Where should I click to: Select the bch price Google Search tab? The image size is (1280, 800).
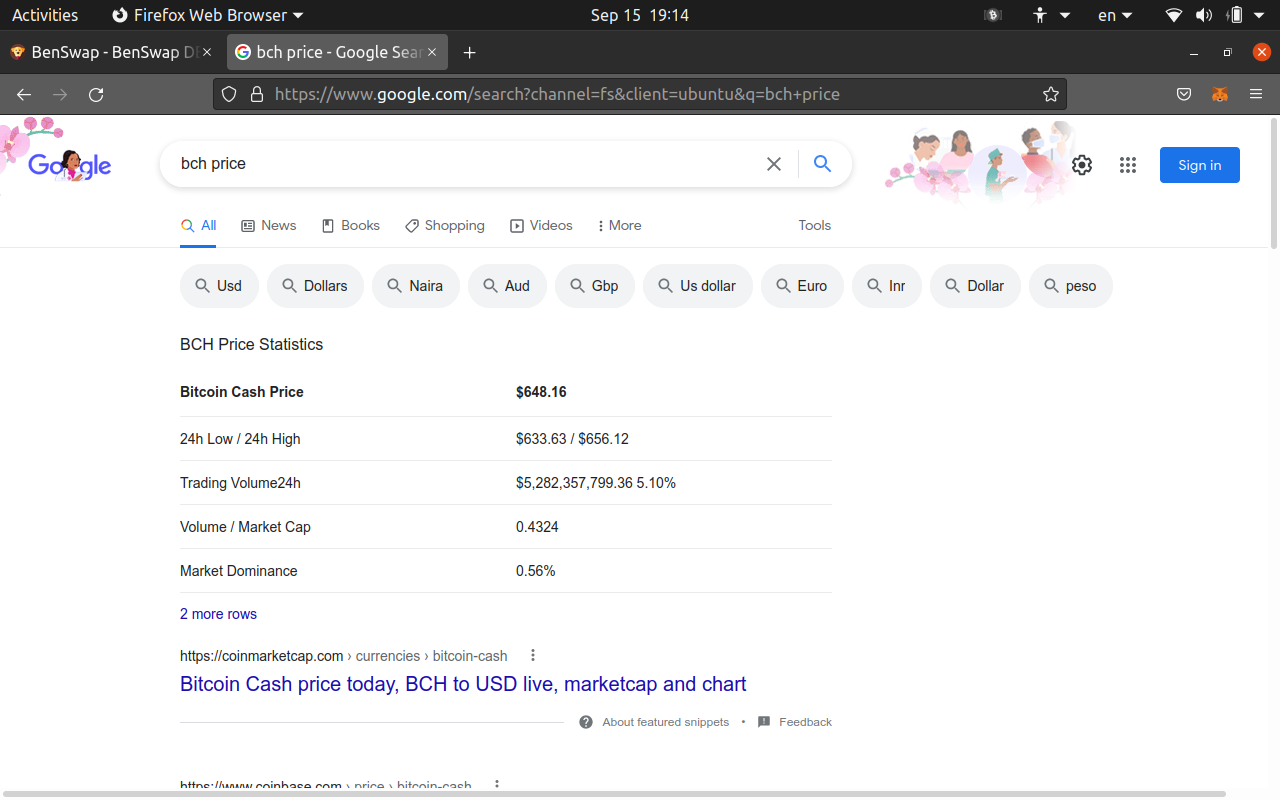tap(337, 52)
